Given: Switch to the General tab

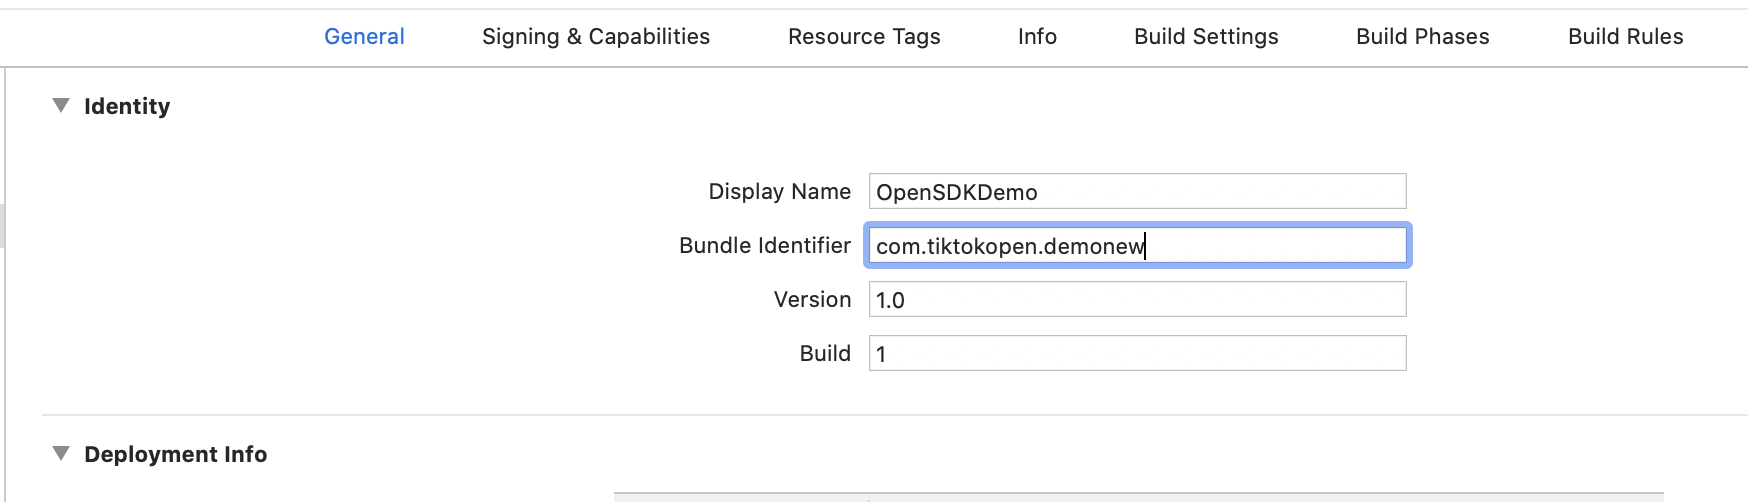Looking at the screenshot, I should click(364, 37).
